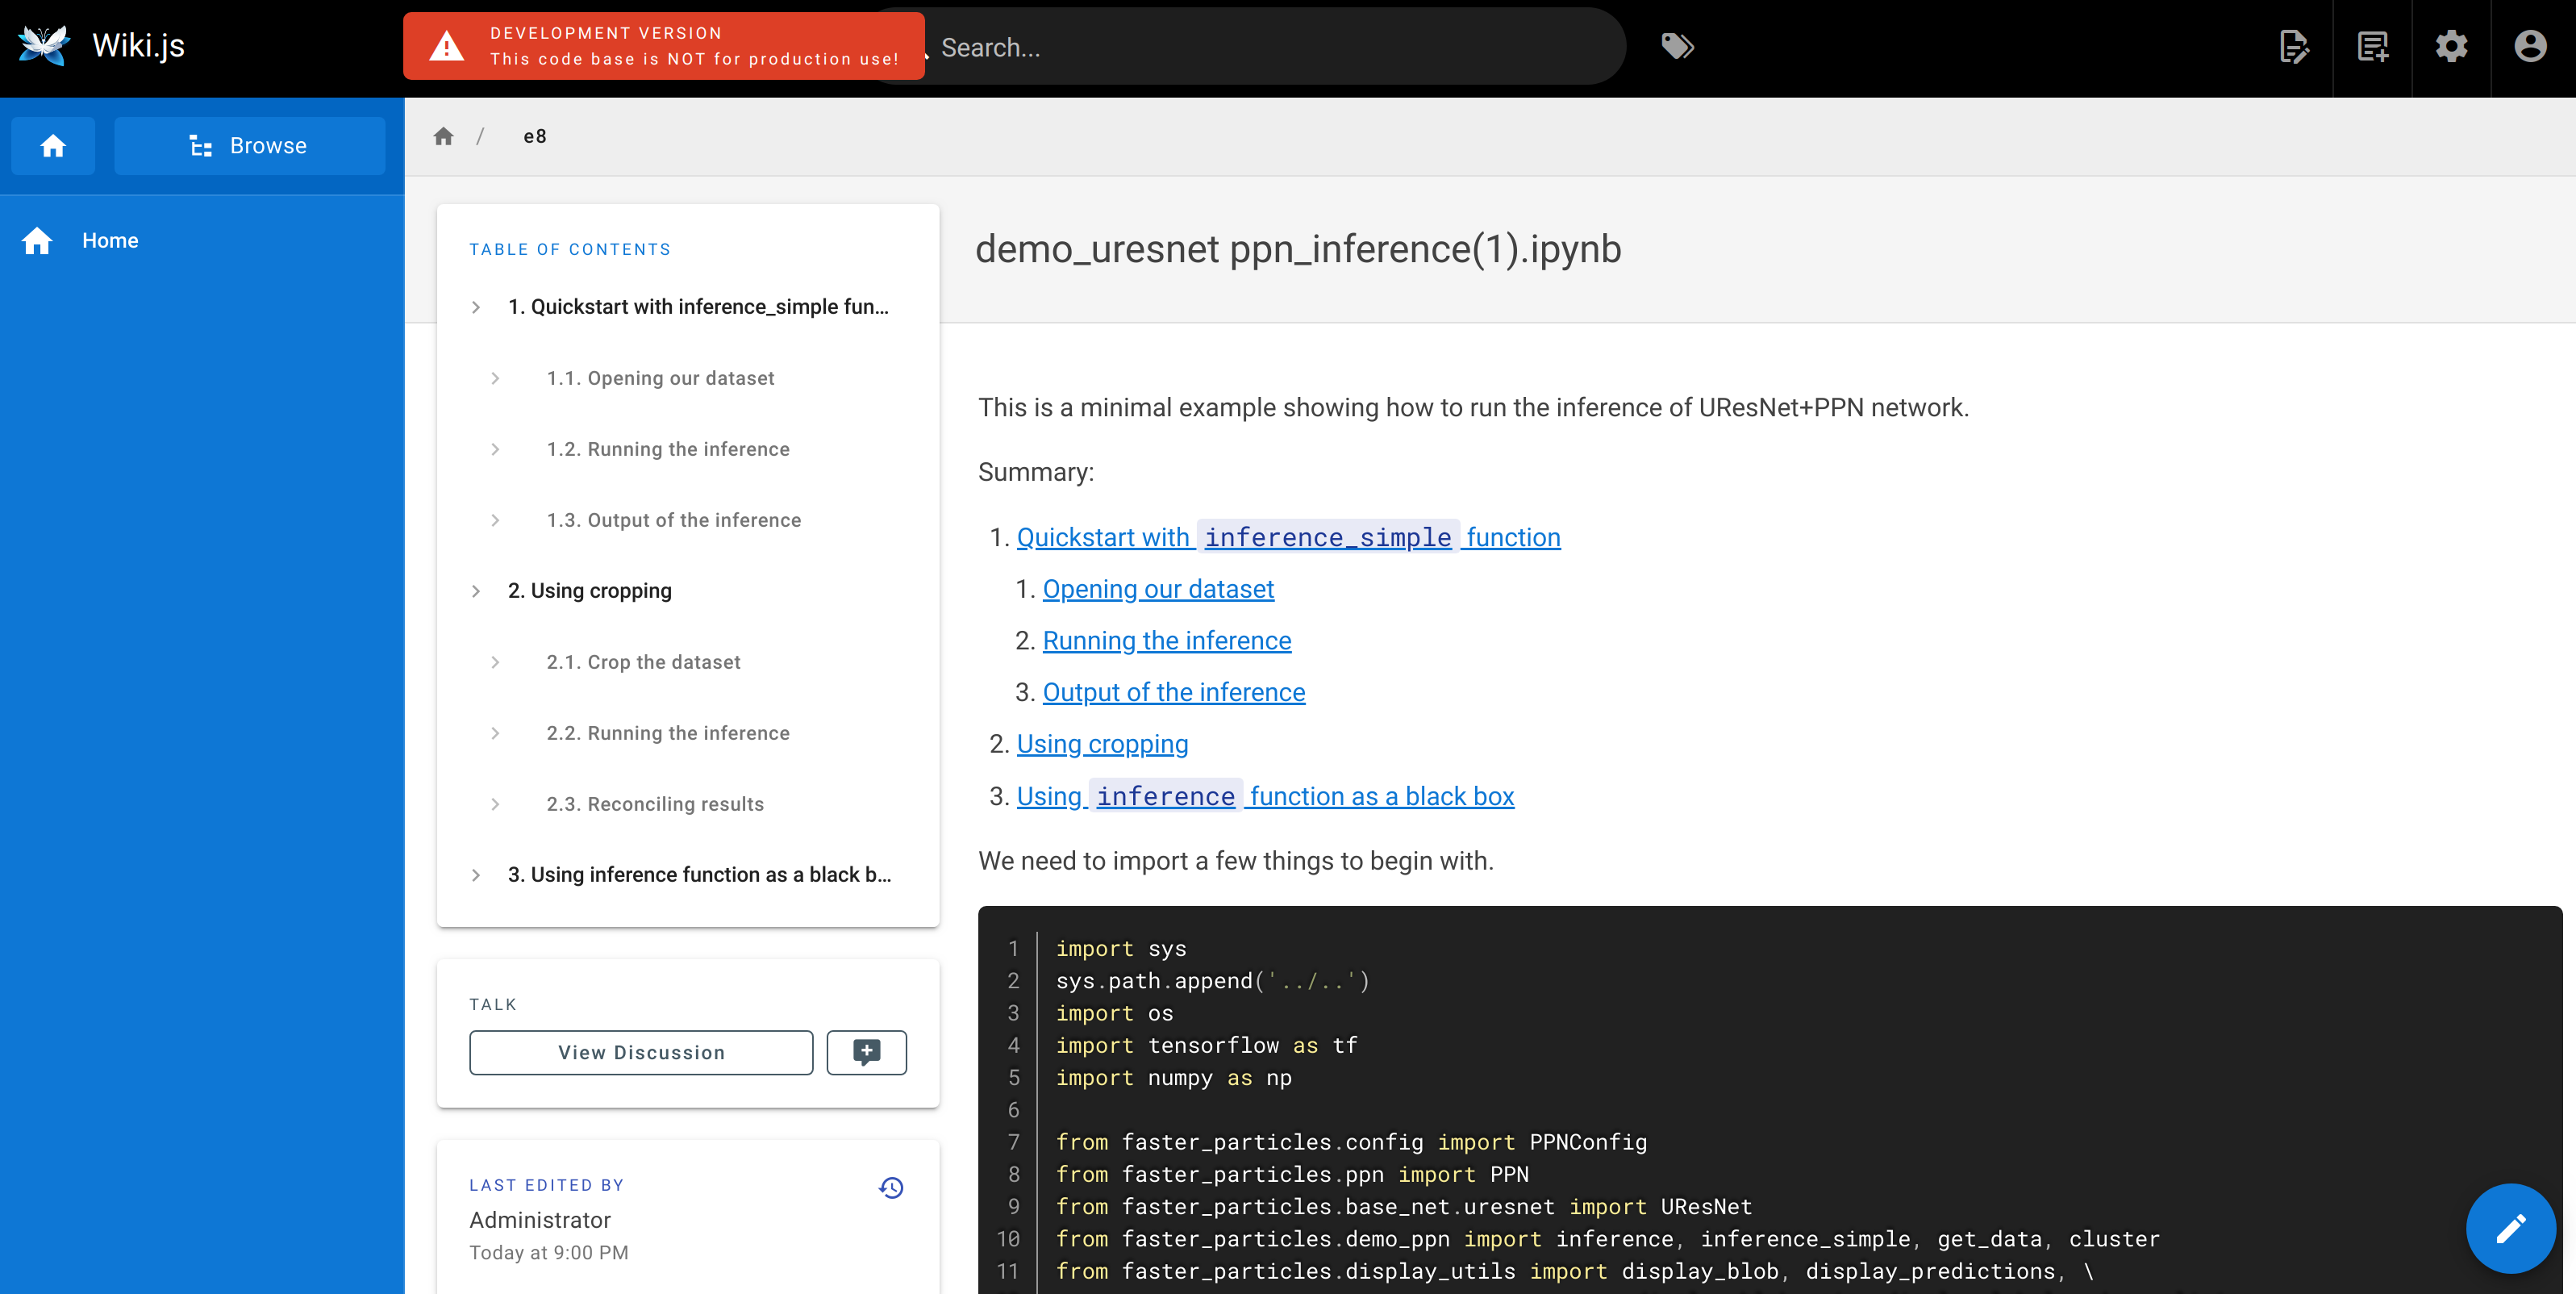Select Home in the sidebar navigation
Viewport: 2576px width, 1294px height.
110,241
